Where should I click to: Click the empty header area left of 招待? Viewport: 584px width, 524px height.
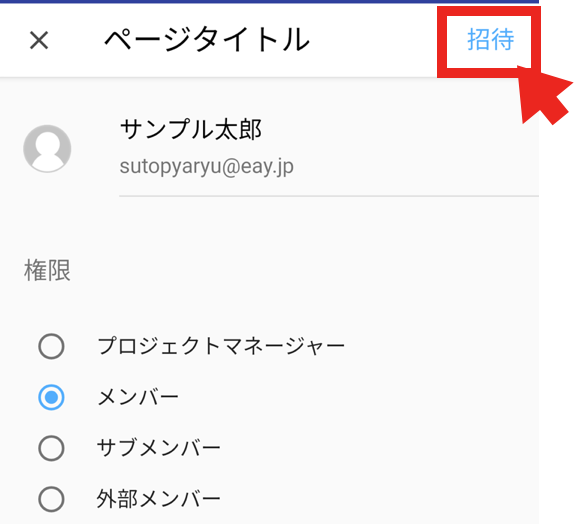(372, 40)
